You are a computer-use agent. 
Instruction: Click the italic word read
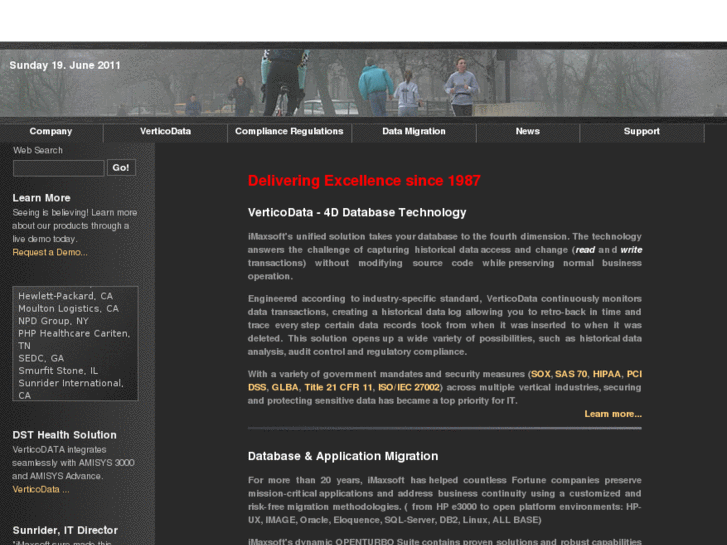tap(585, 250)
